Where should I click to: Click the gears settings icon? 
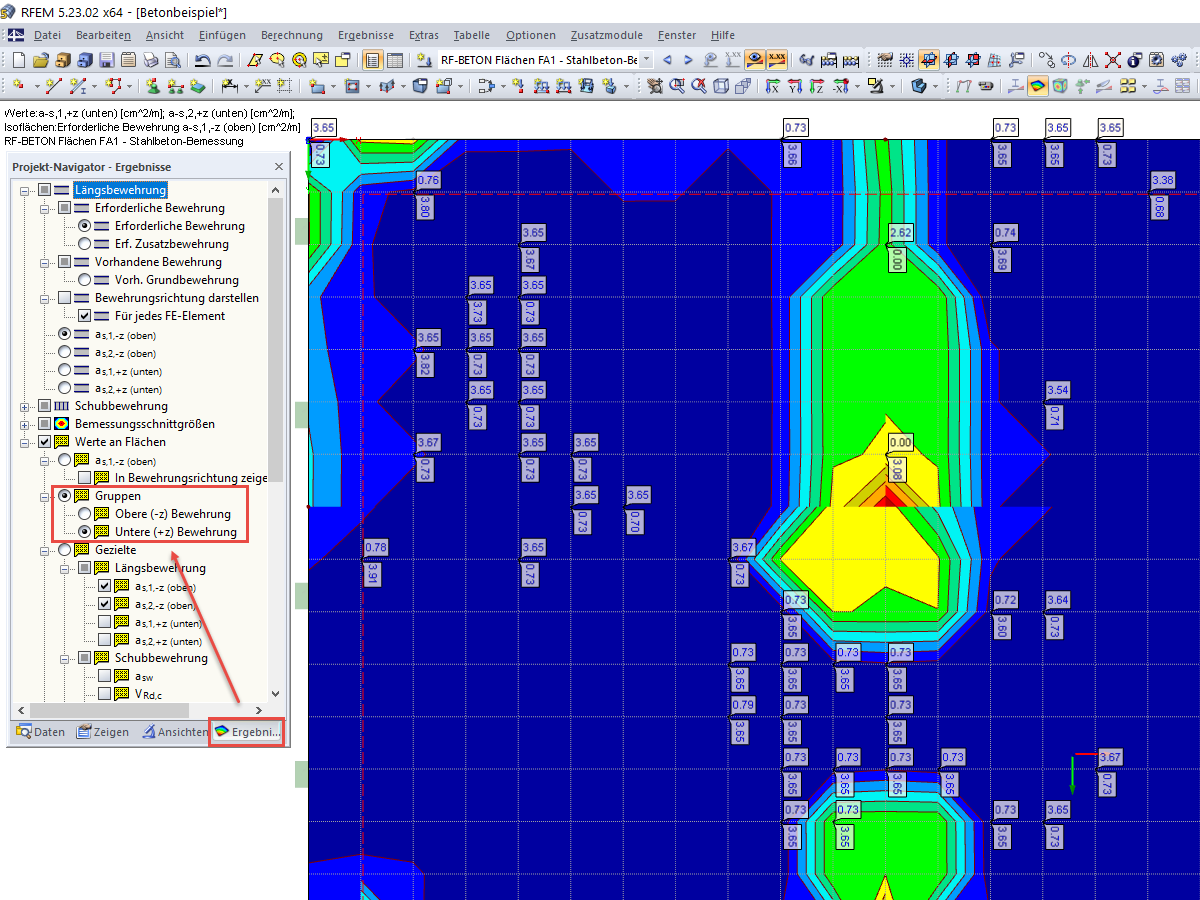[1180, 60]
